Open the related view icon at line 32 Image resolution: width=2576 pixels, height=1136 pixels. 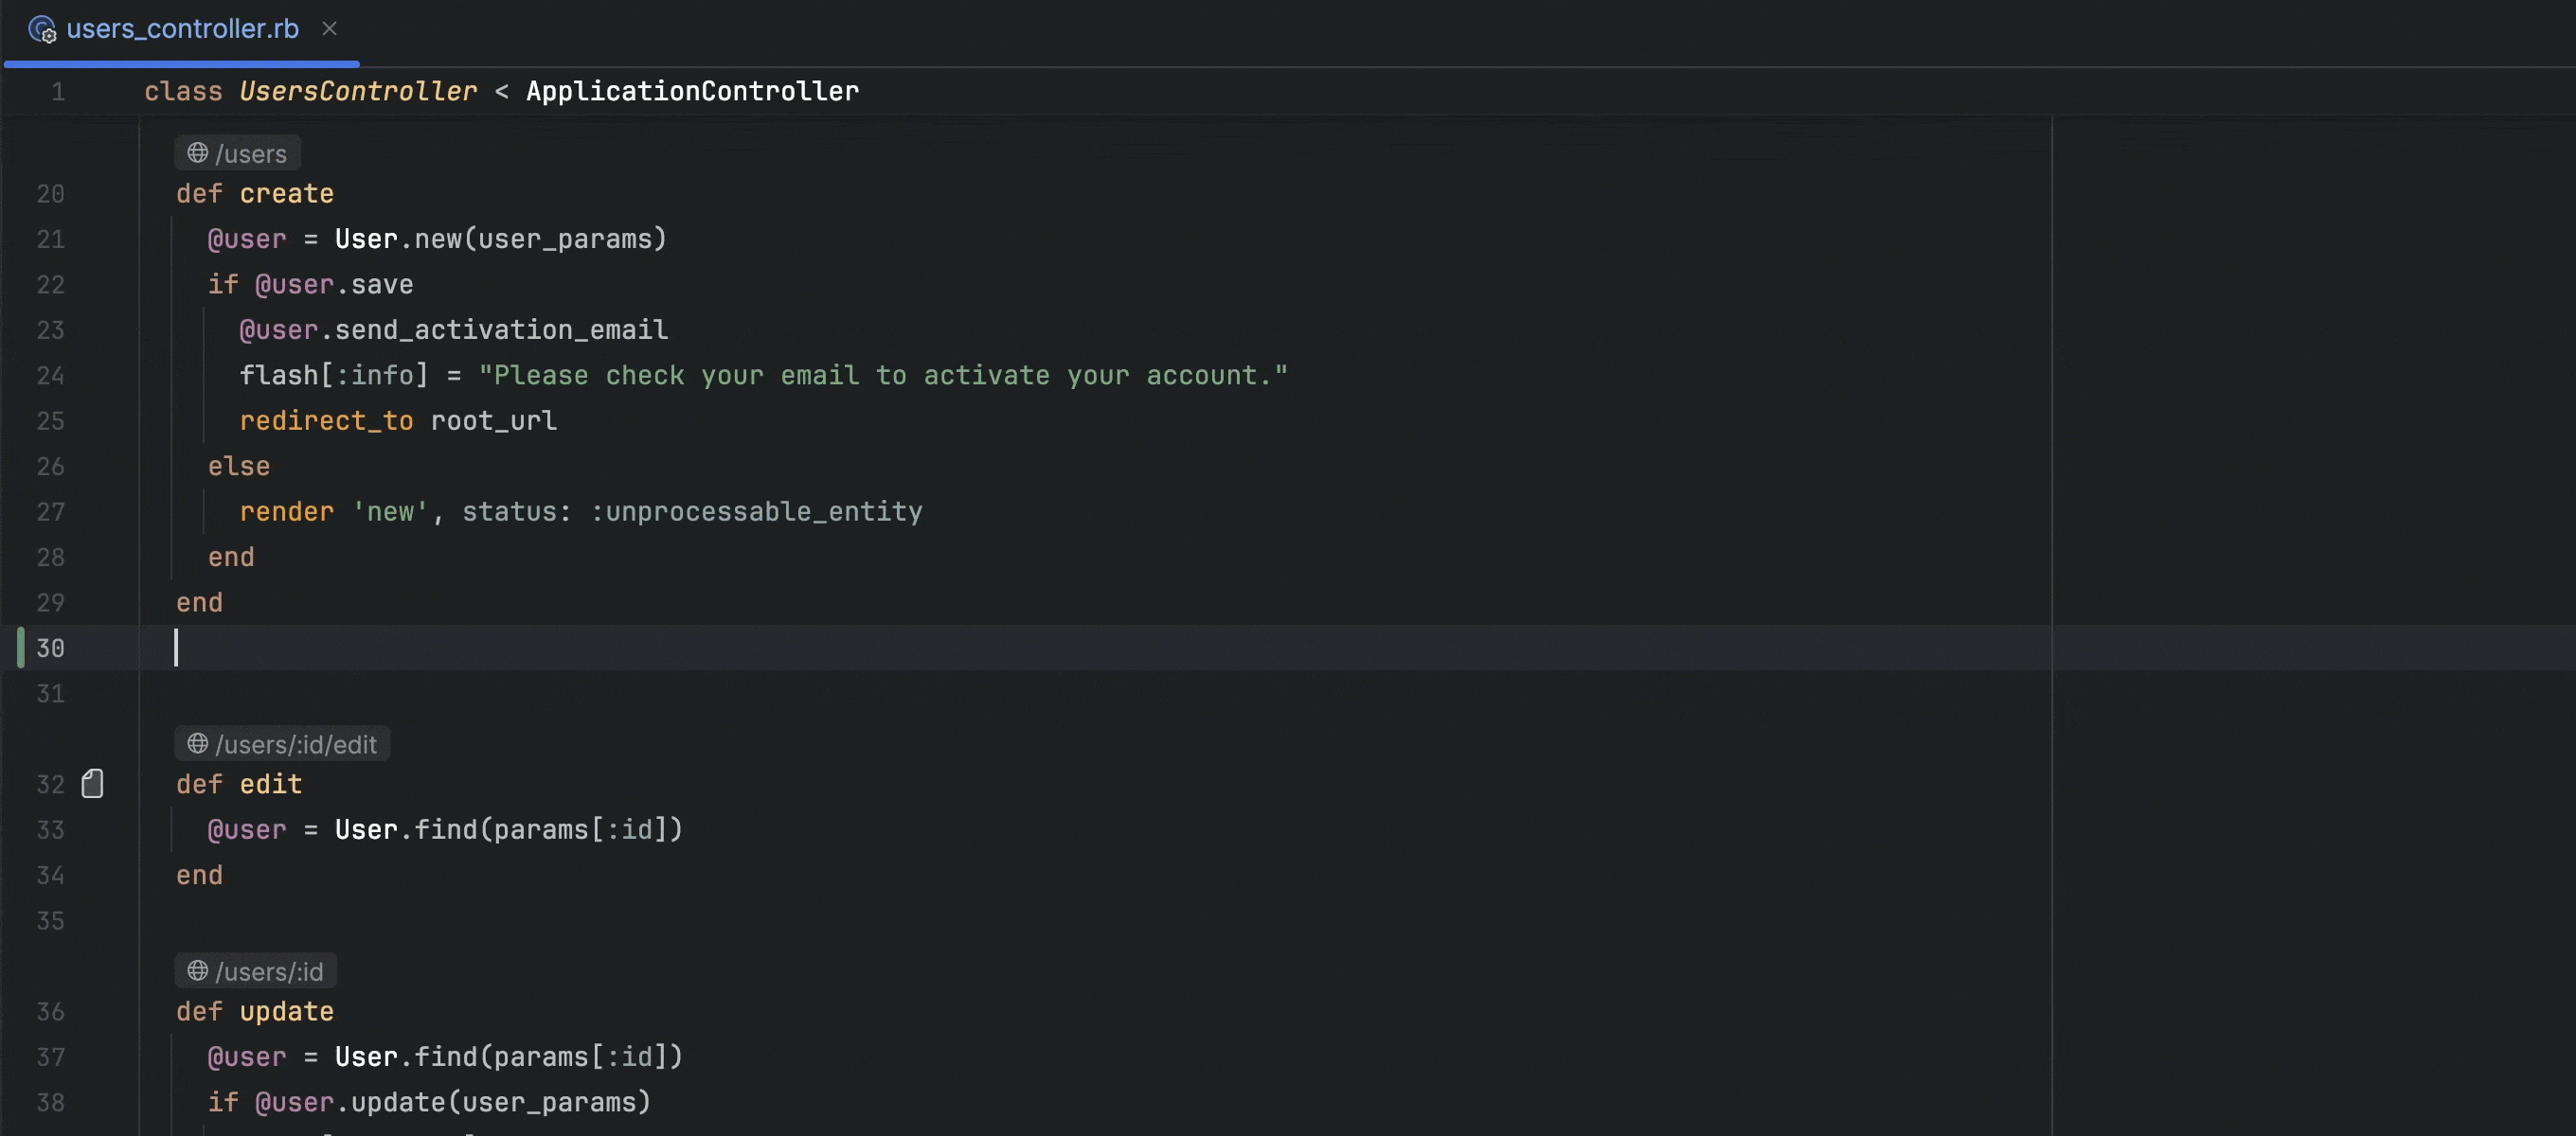point(92,784)
